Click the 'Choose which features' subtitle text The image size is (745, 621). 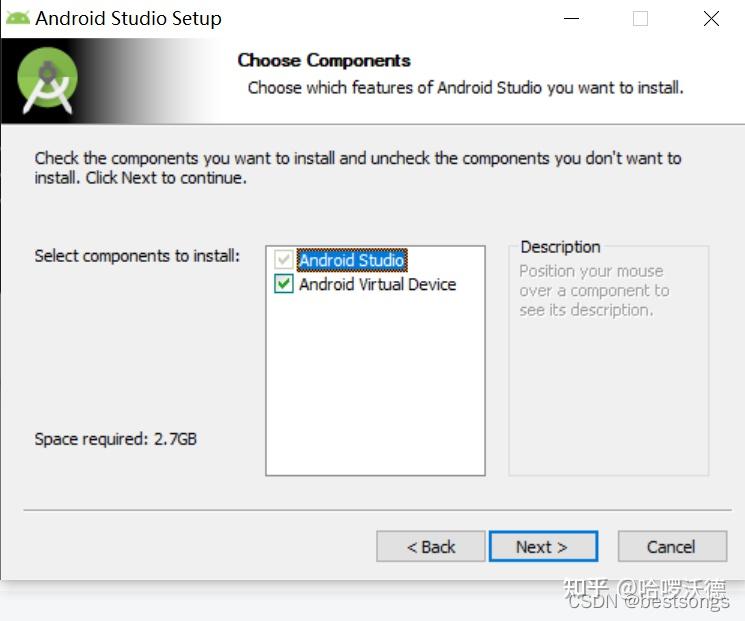click(x=465, y=88)
